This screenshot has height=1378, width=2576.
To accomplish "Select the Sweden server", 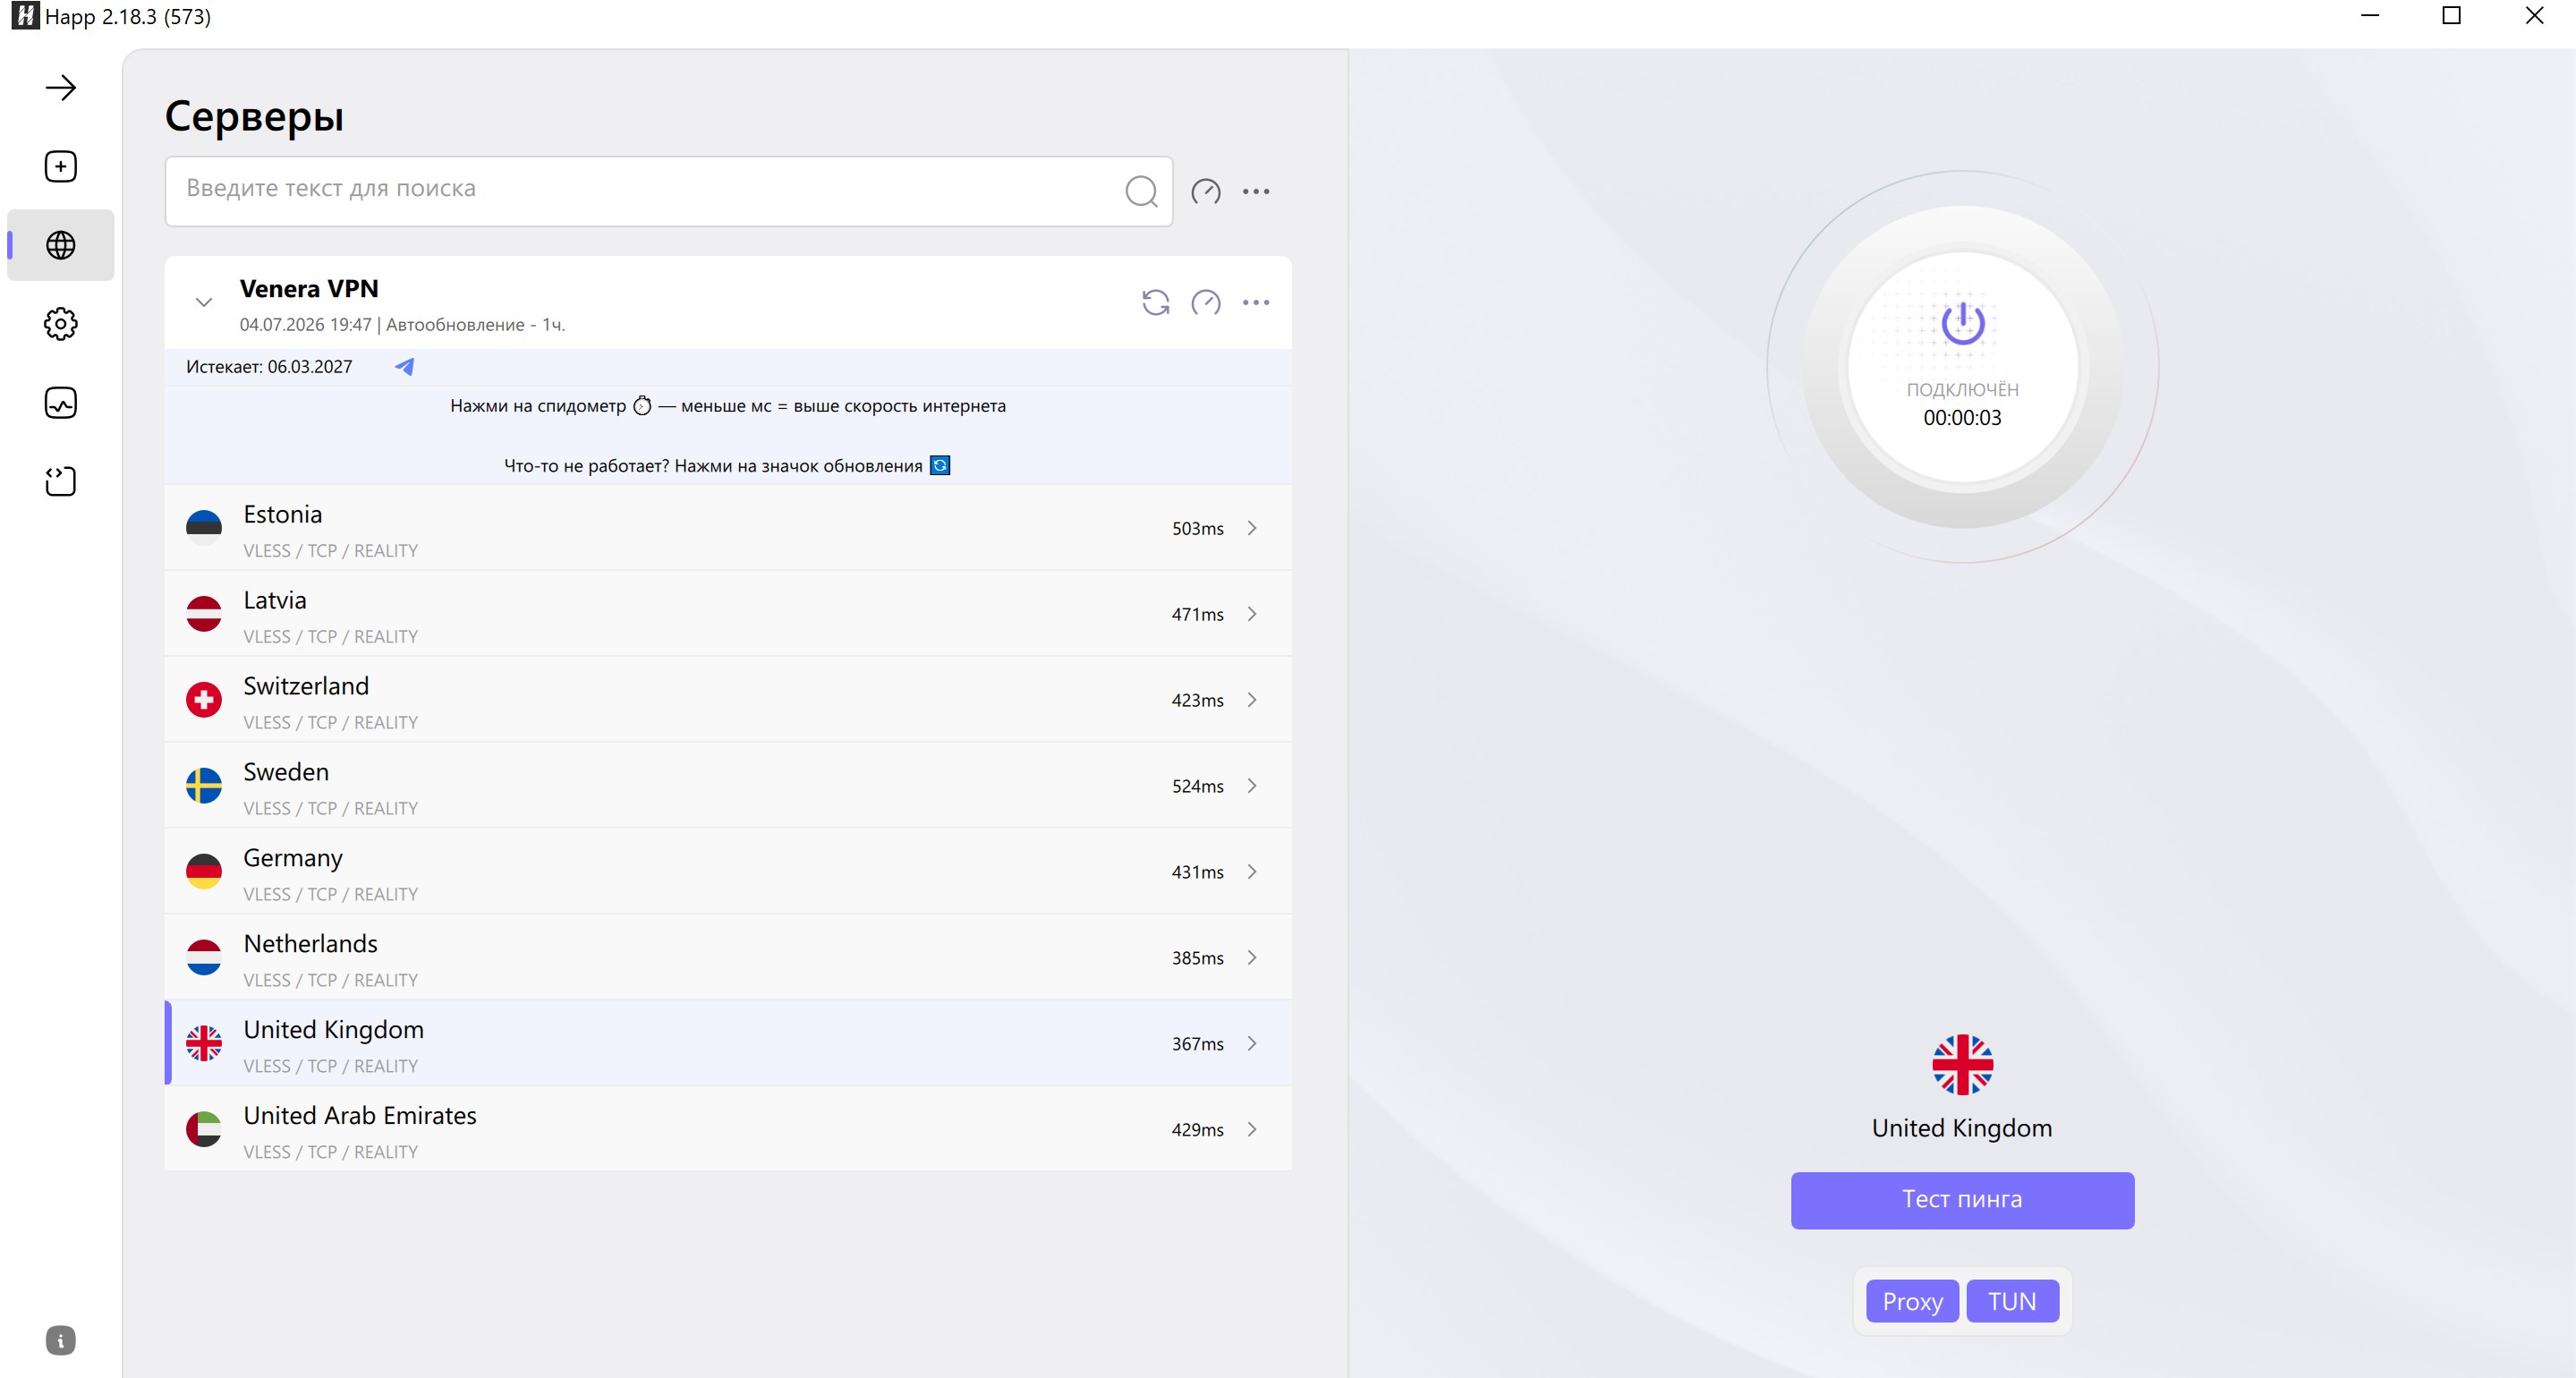I will click(x=728, y=786).
